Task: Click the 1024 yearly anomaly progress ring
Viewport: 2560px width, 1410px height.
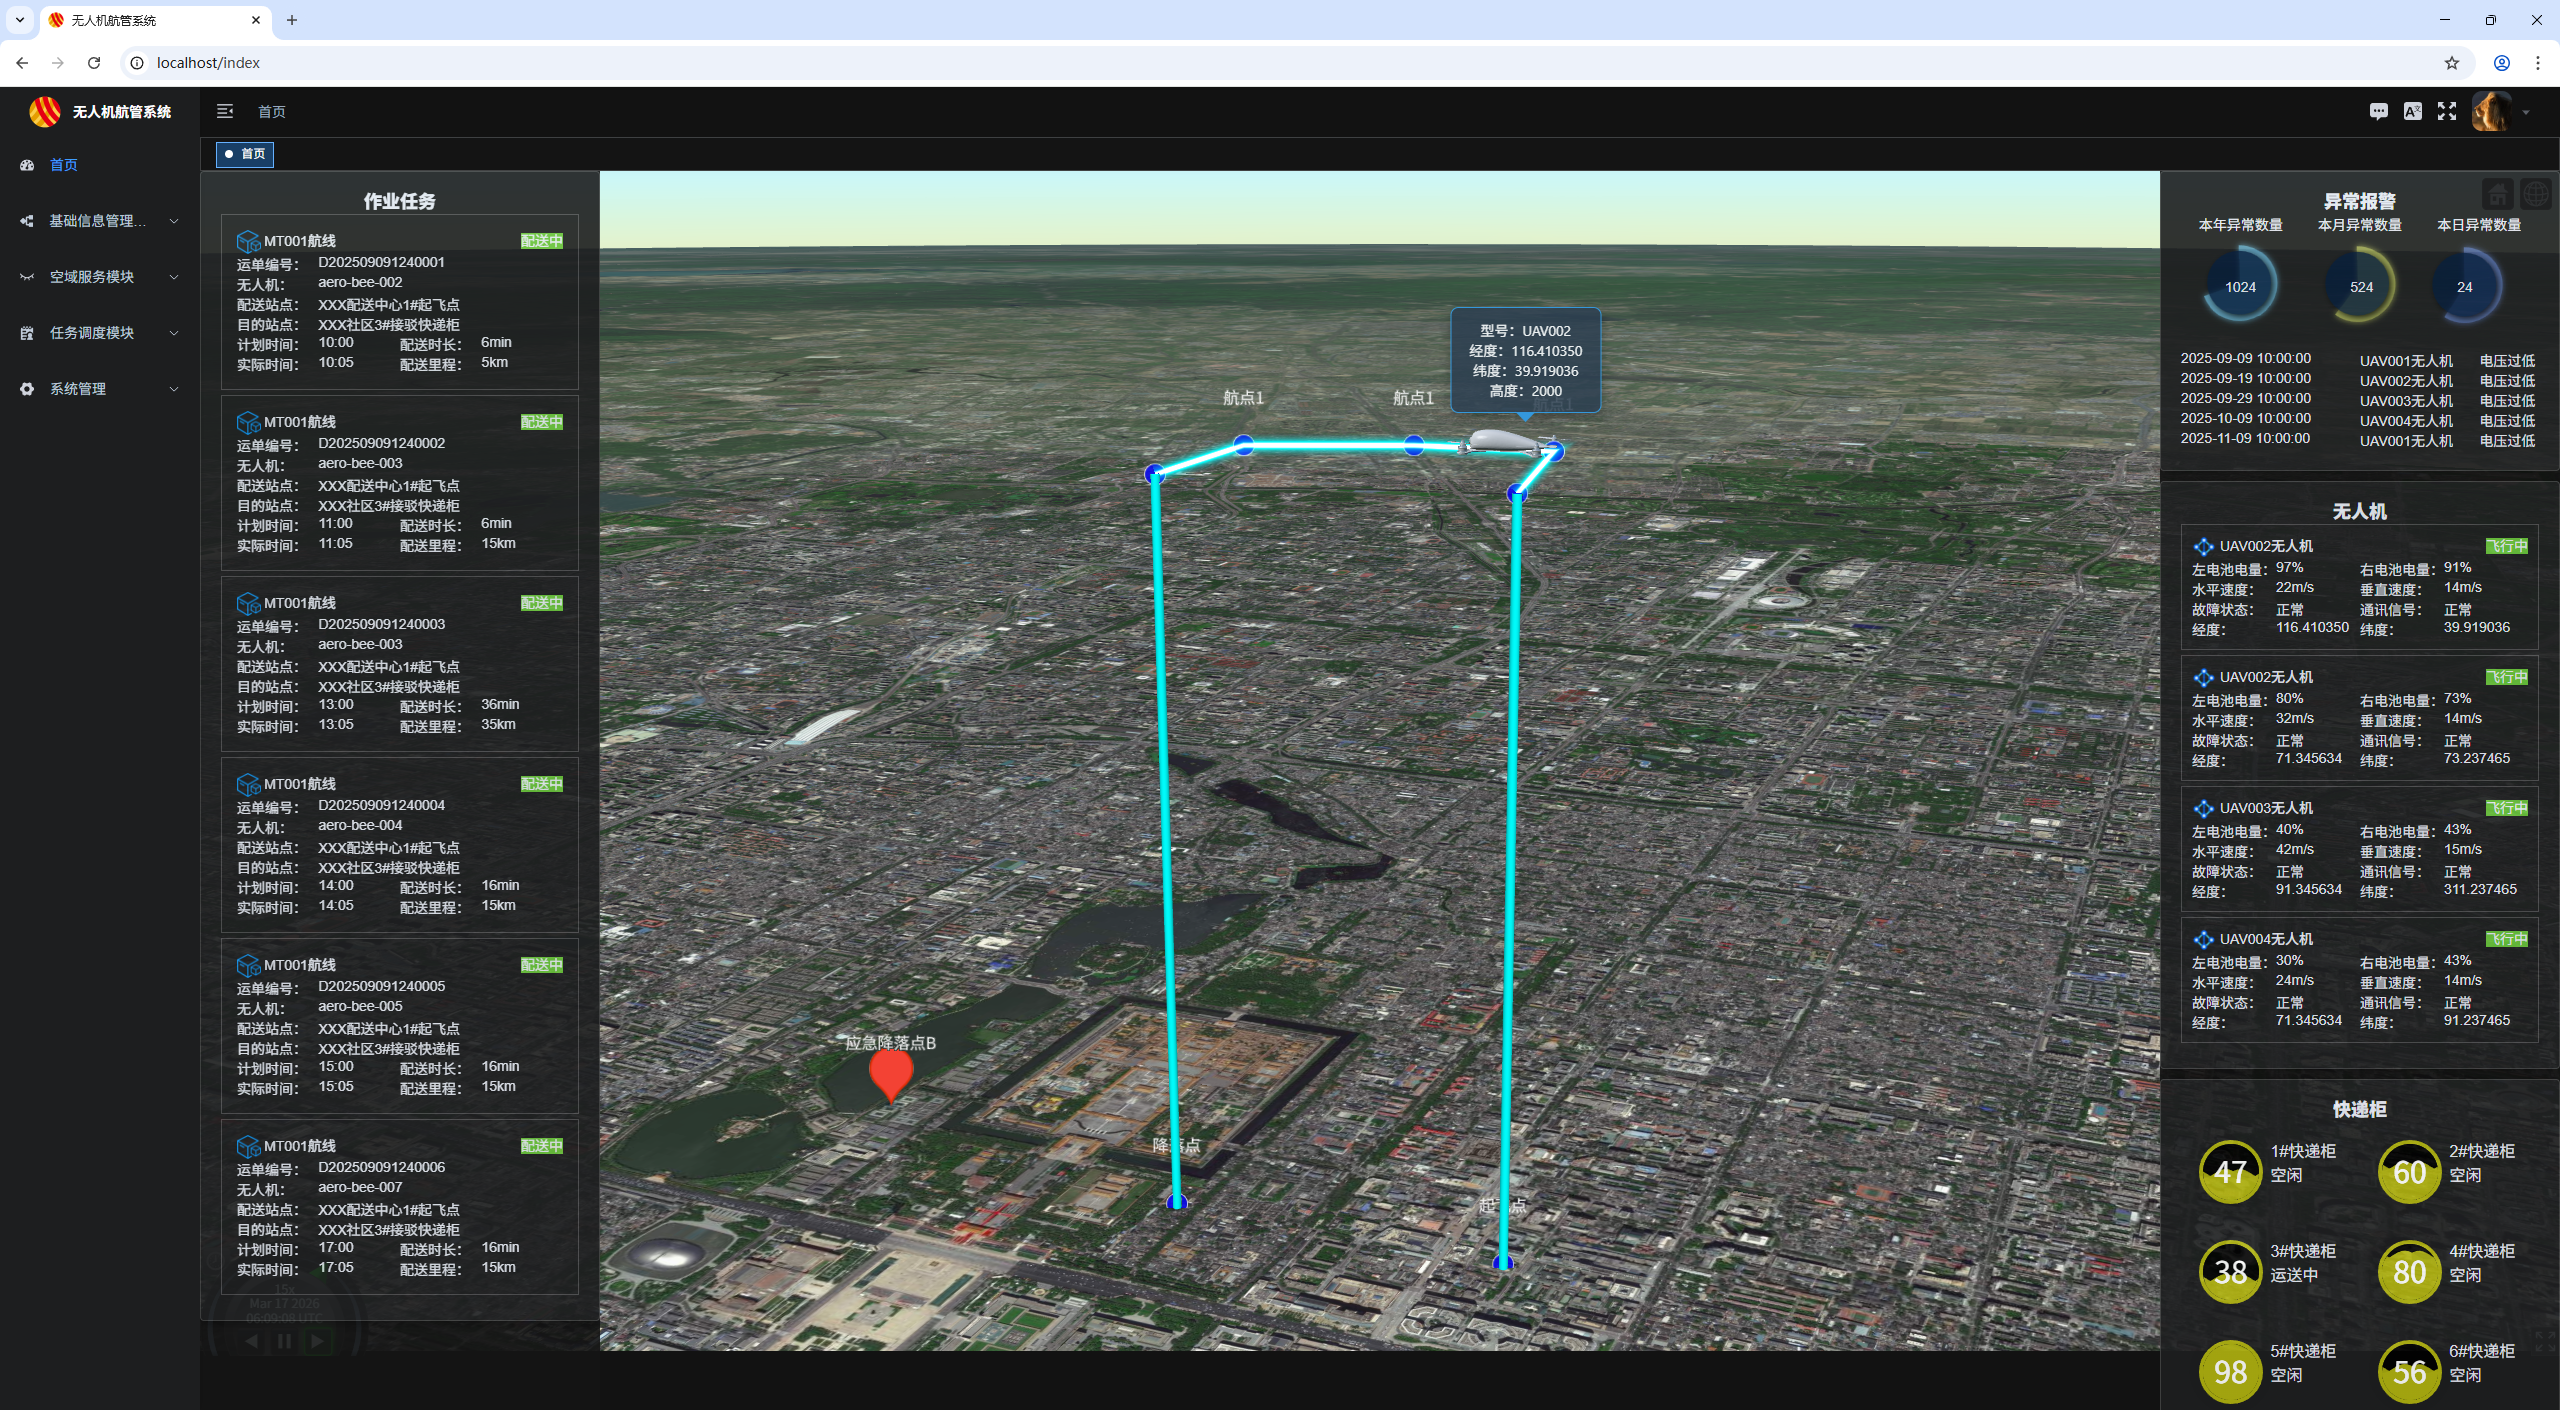Action: [2240, 287]
